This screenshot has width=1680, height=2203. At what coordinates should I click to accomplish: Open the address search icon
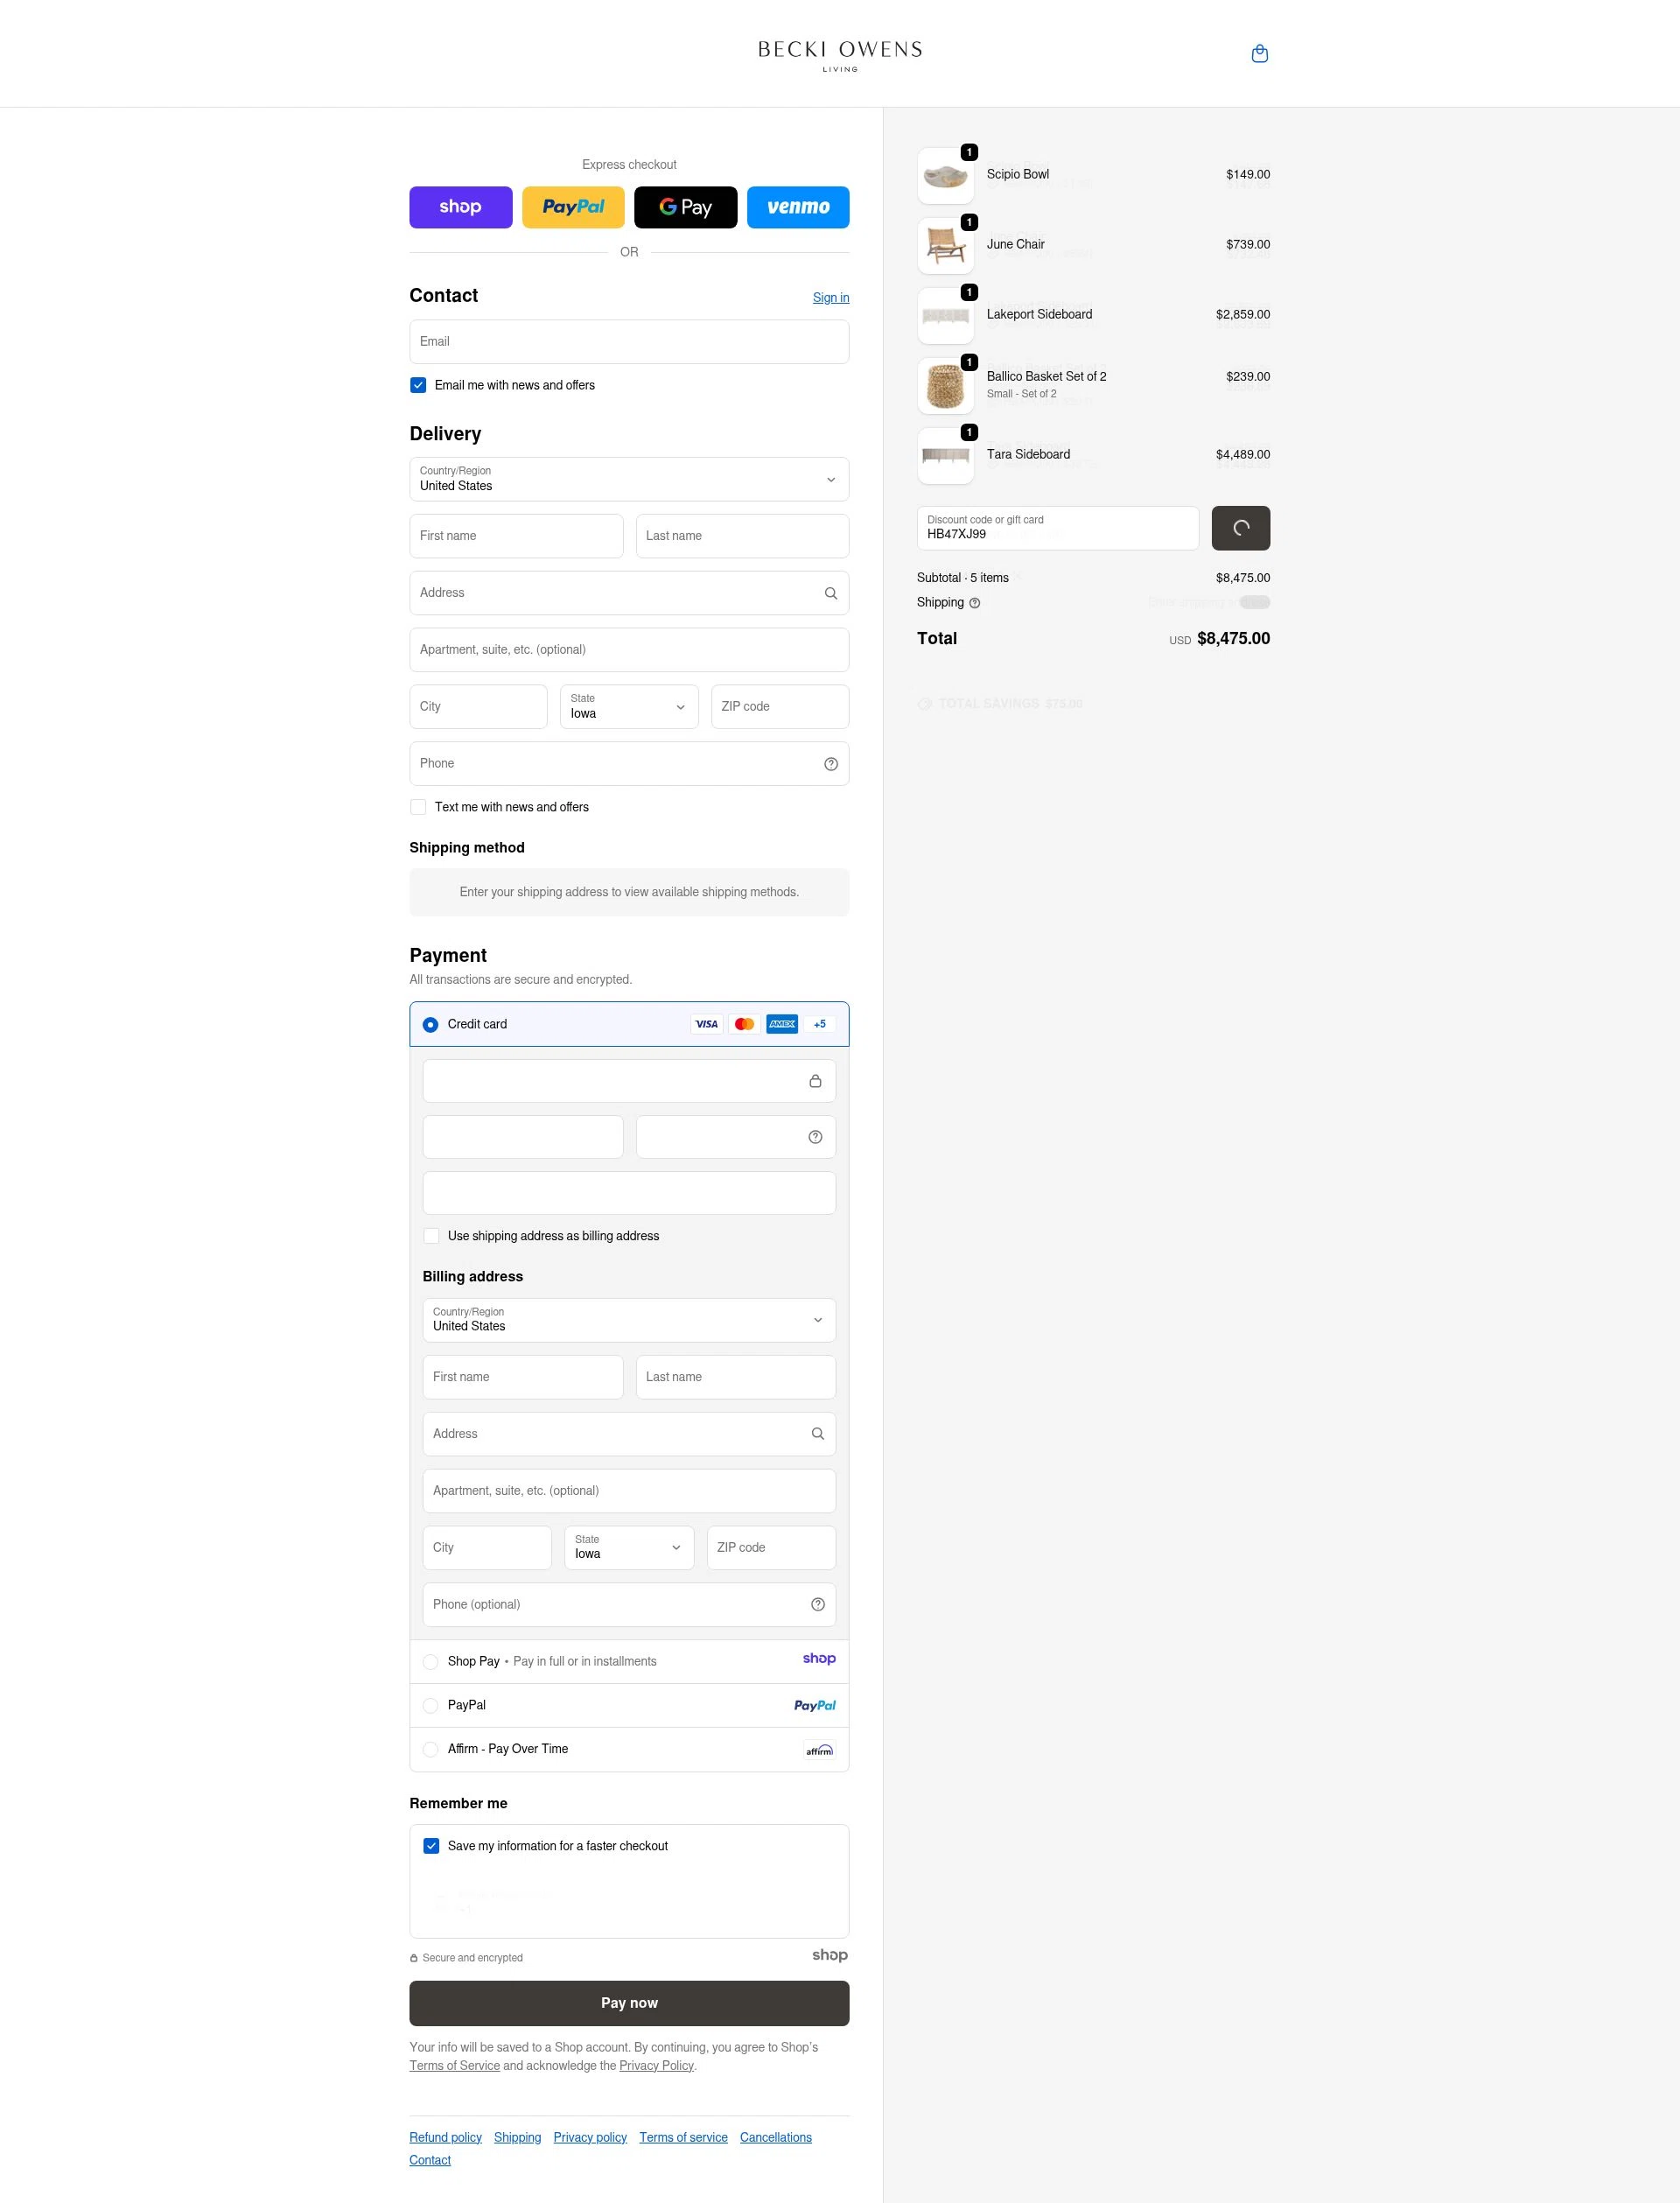[x=831, y=592]
